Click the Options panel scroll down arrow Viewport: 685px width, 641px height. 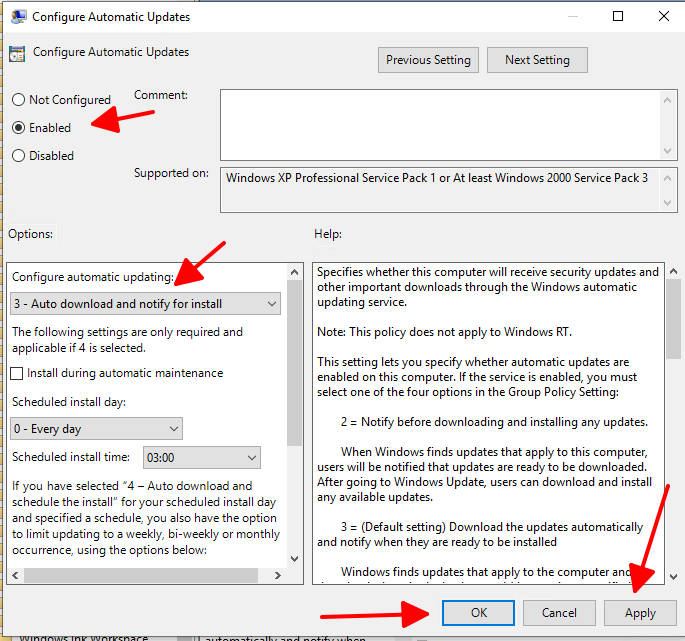coord(294,558)
